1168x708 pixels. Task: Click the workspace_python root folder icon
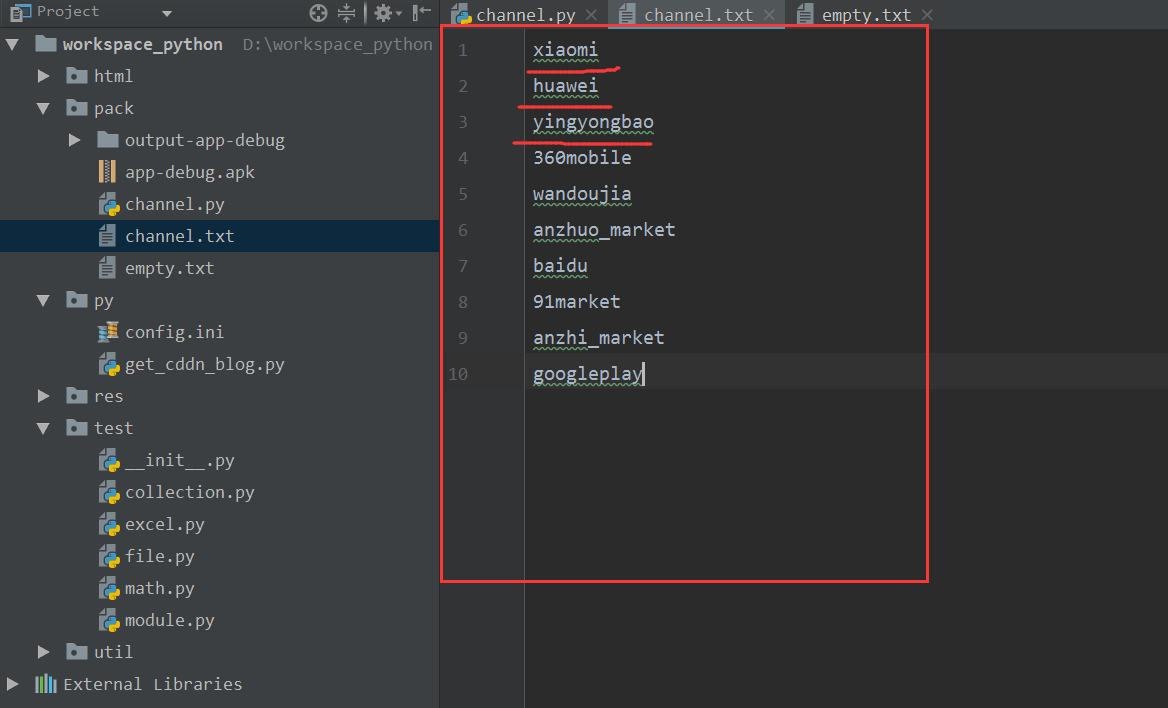click(45, 43)
